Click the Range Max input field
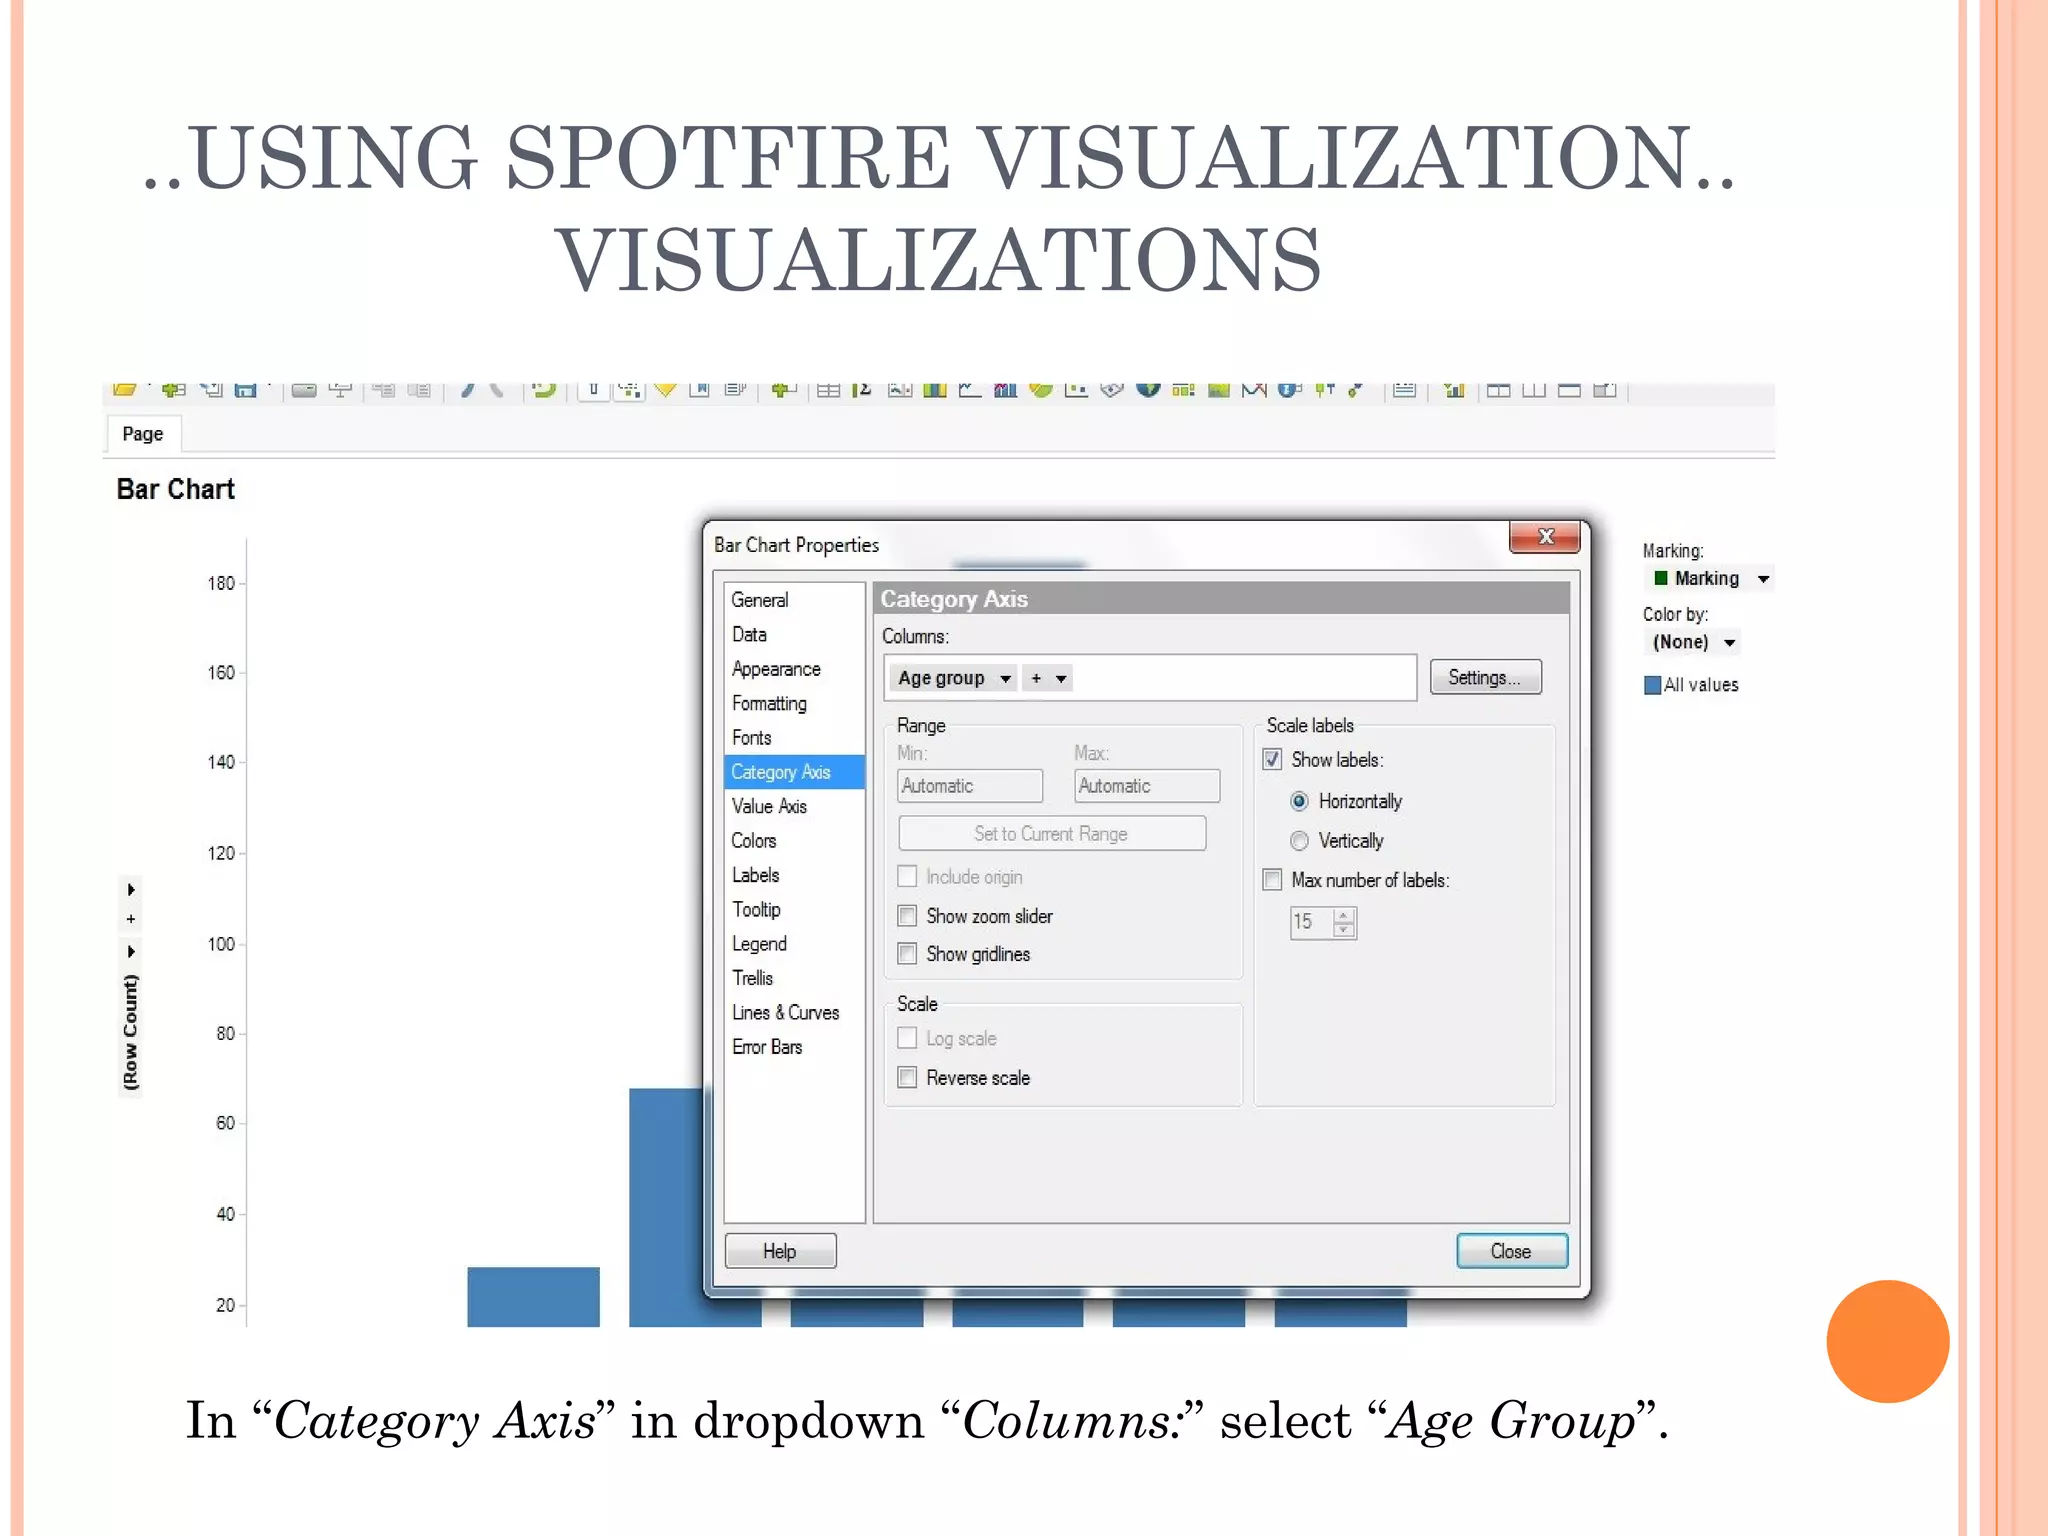 (1147, 786)
